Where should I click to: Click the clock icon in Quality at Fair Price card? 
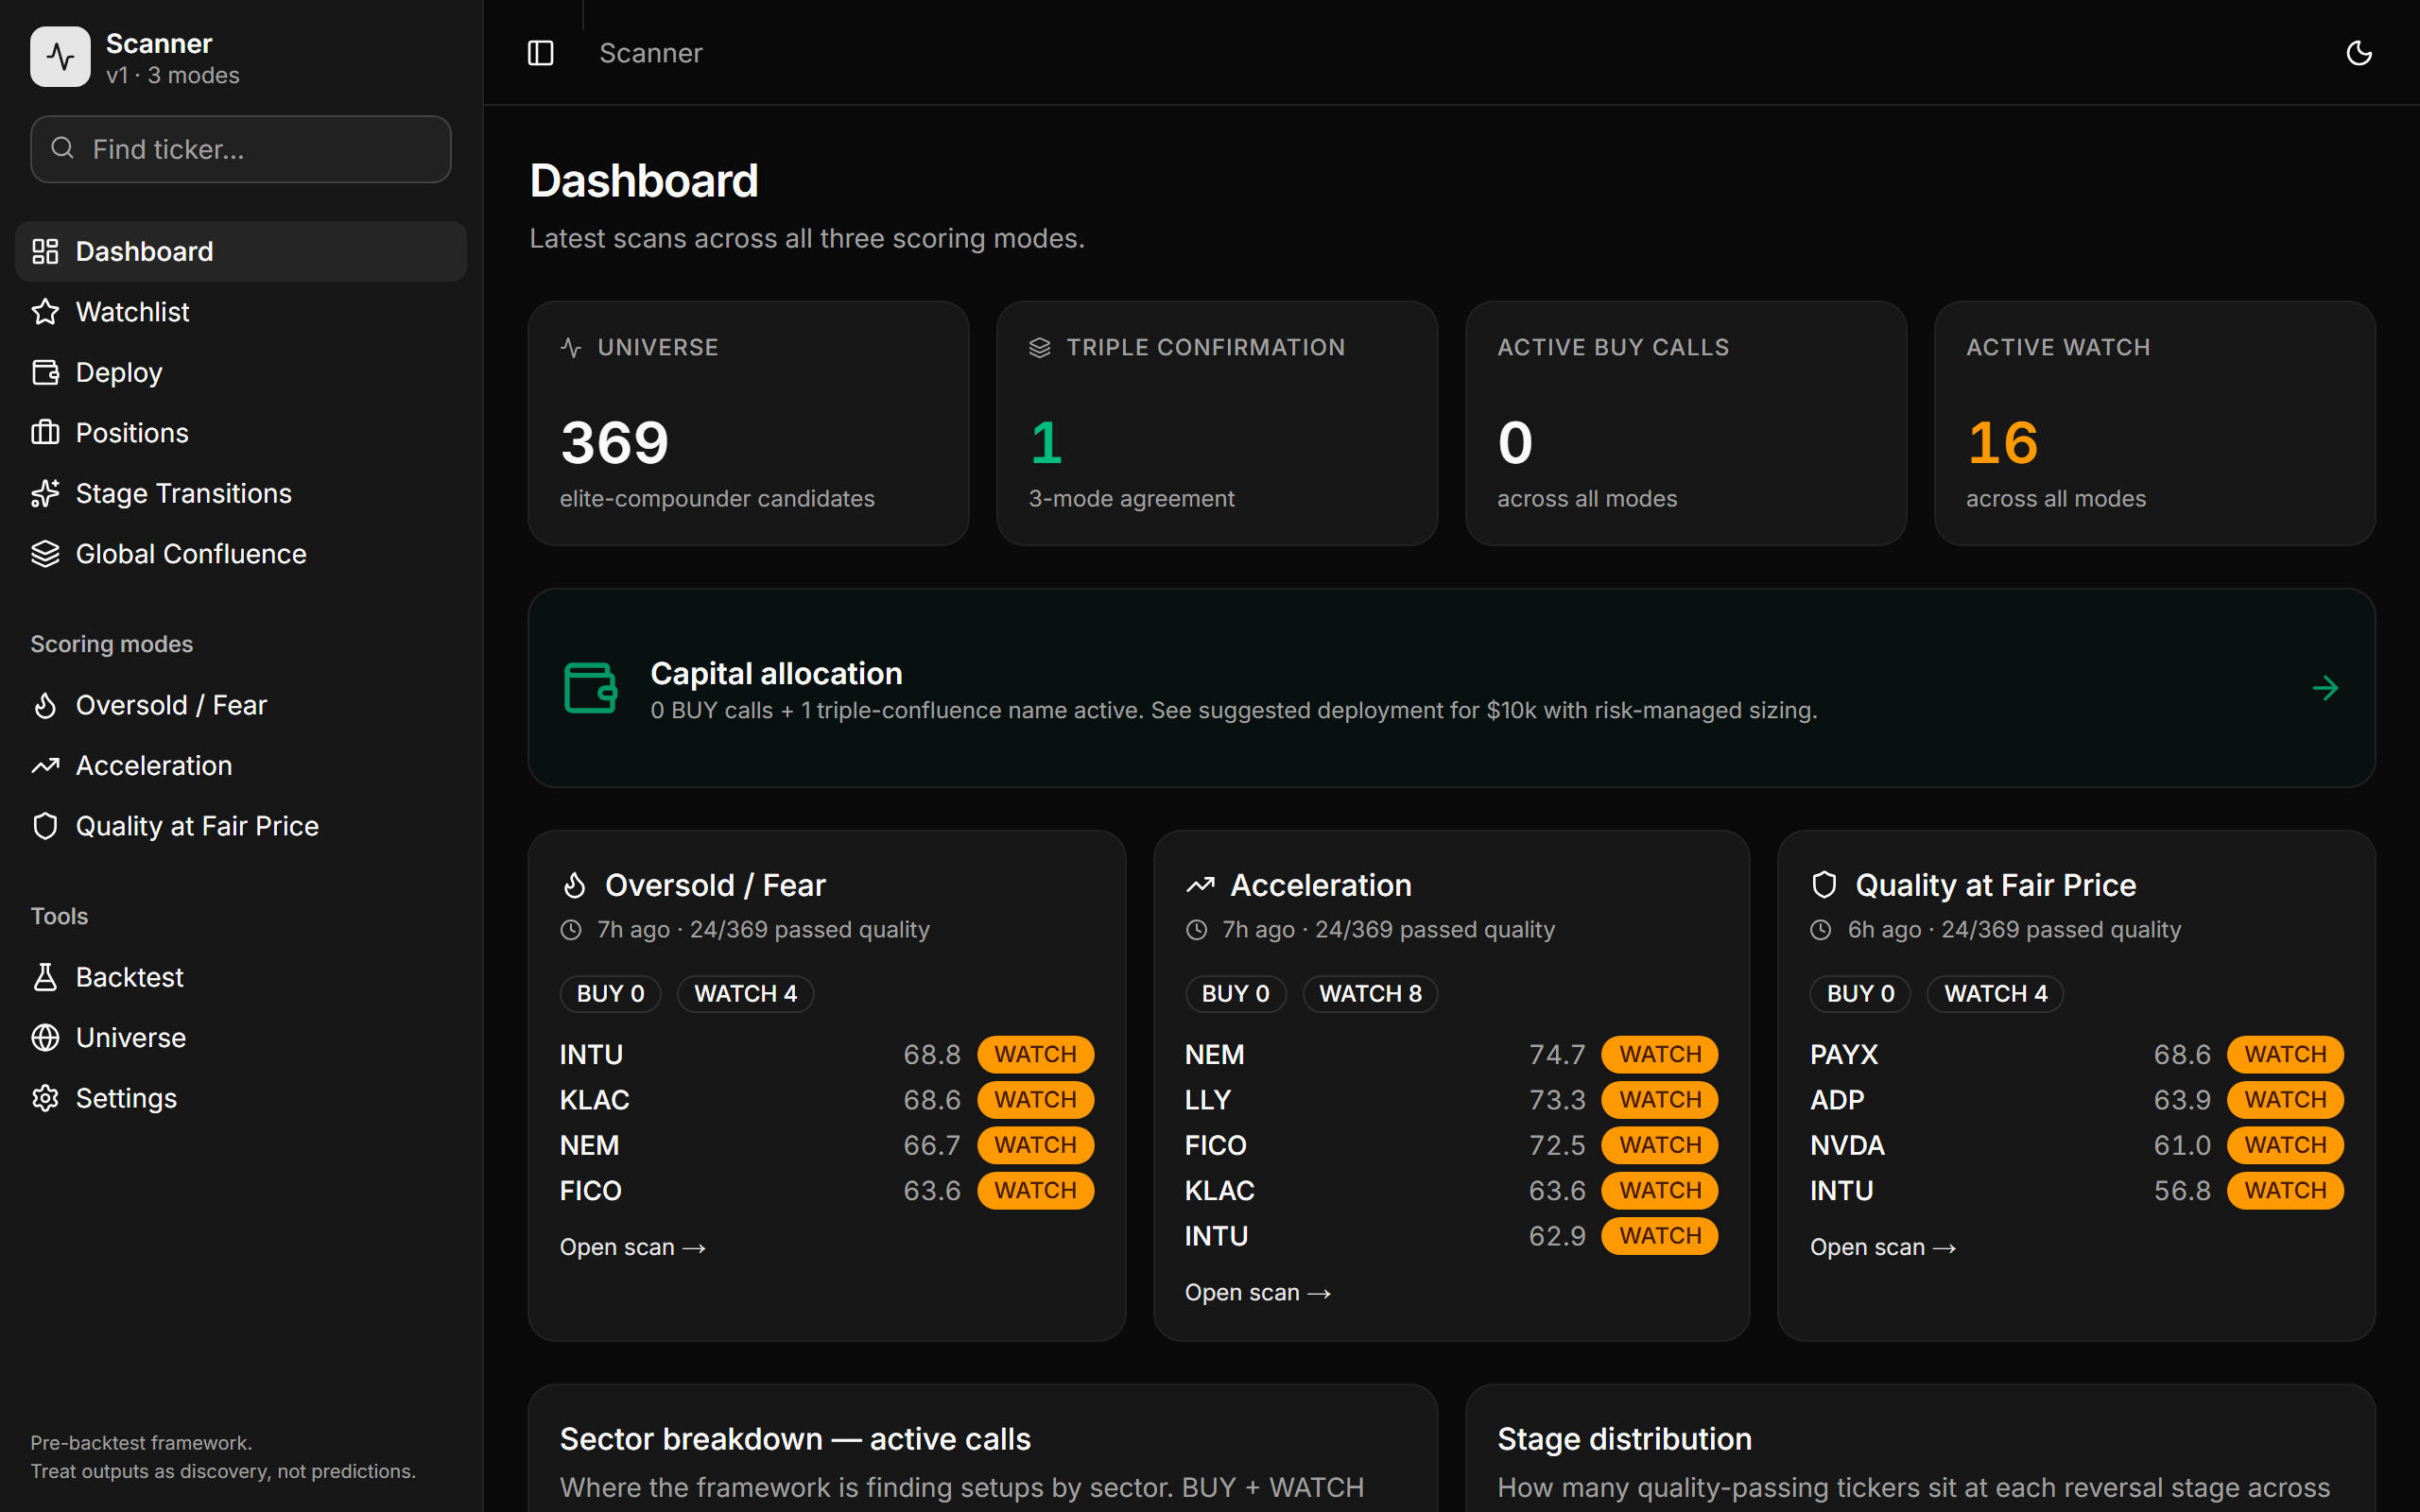coord(1821,930)
